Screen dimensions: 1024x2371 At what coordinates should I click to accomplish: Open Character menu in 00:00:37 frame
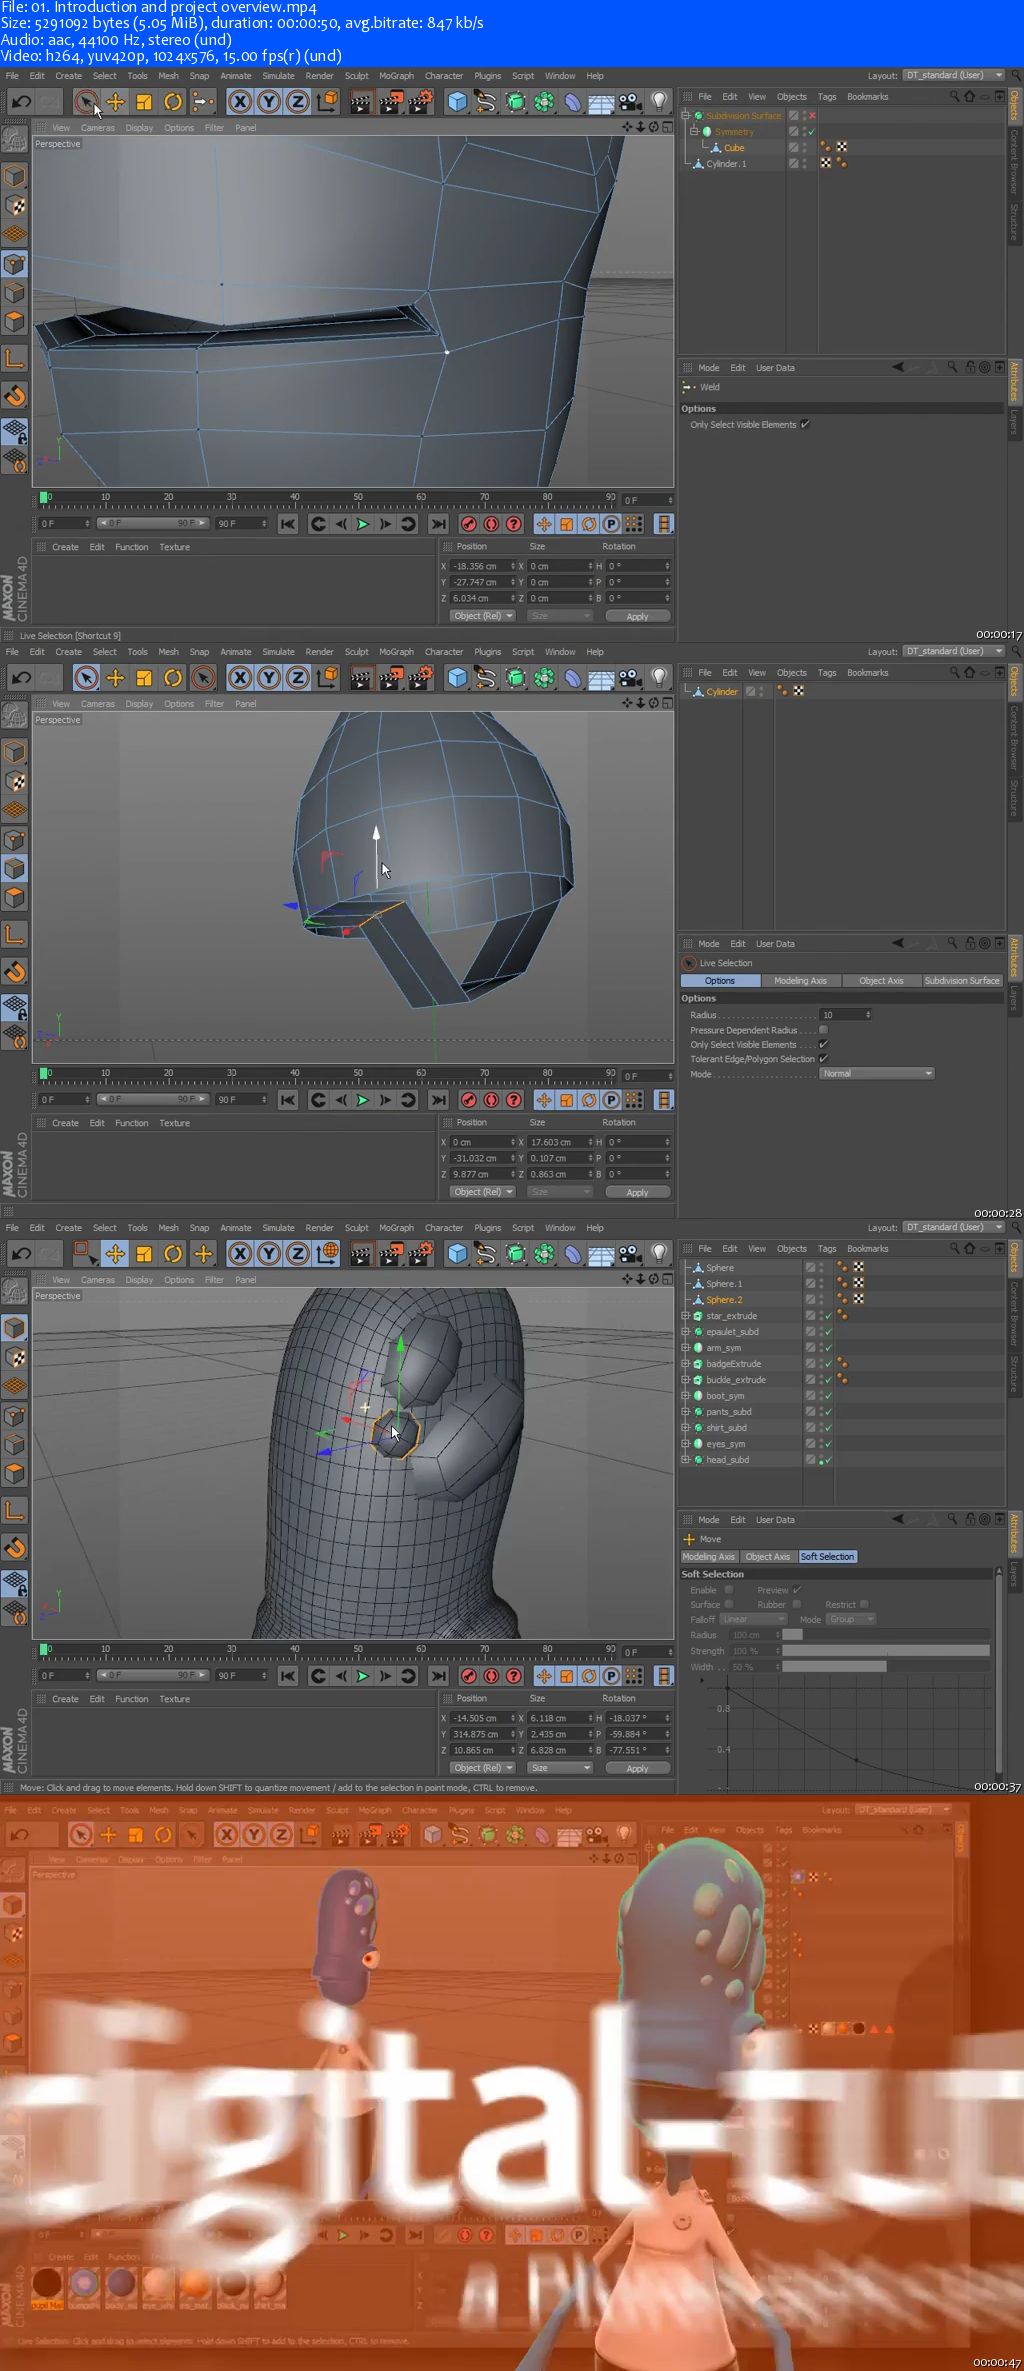443,1228
